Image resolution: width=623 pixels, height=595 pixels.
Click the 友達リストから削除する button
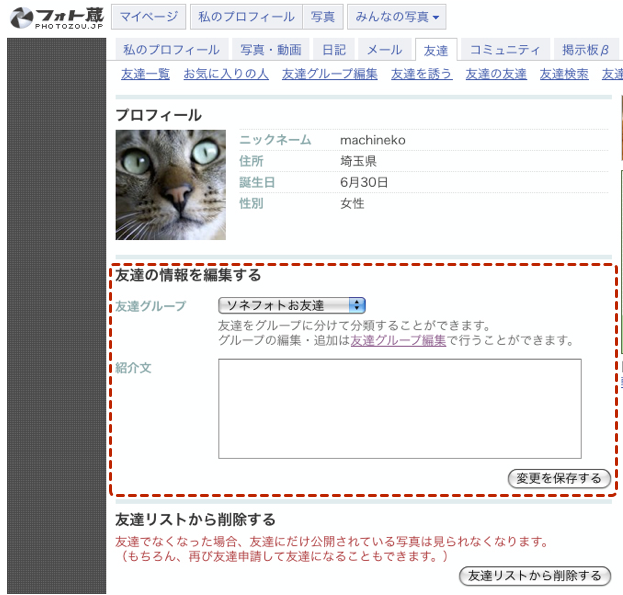coord(534,576)
